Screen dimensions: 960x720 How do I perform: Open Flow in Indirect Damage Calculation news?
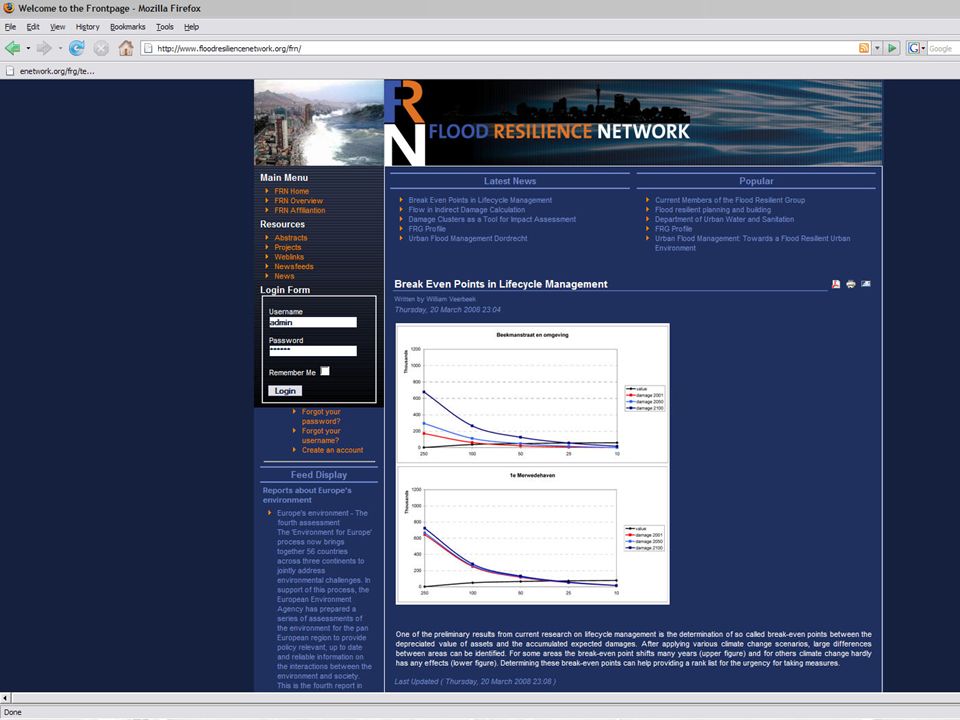467,209
